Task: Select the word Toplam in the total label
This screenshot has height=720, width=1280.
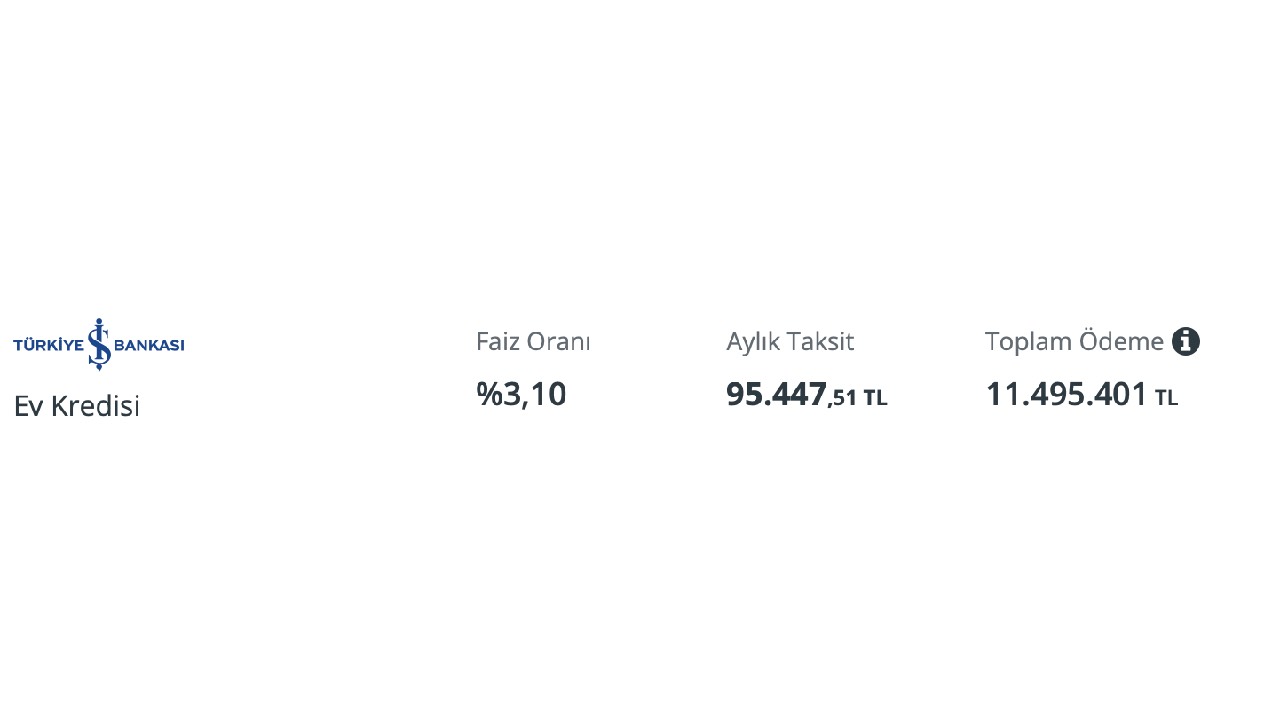Action: (x=1028, y=342)
